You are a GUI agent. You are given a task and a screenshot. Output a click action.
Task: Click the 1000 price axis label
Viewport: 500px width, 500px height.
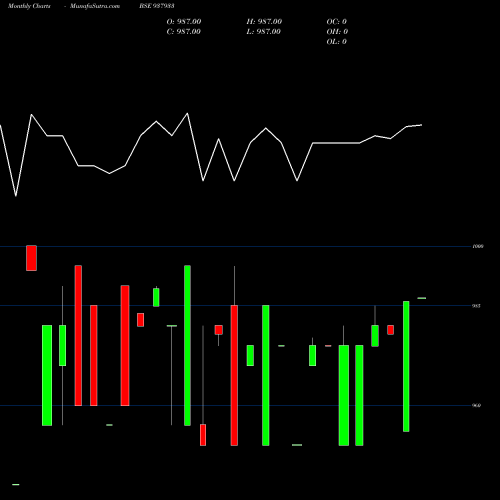pos(478,246)
